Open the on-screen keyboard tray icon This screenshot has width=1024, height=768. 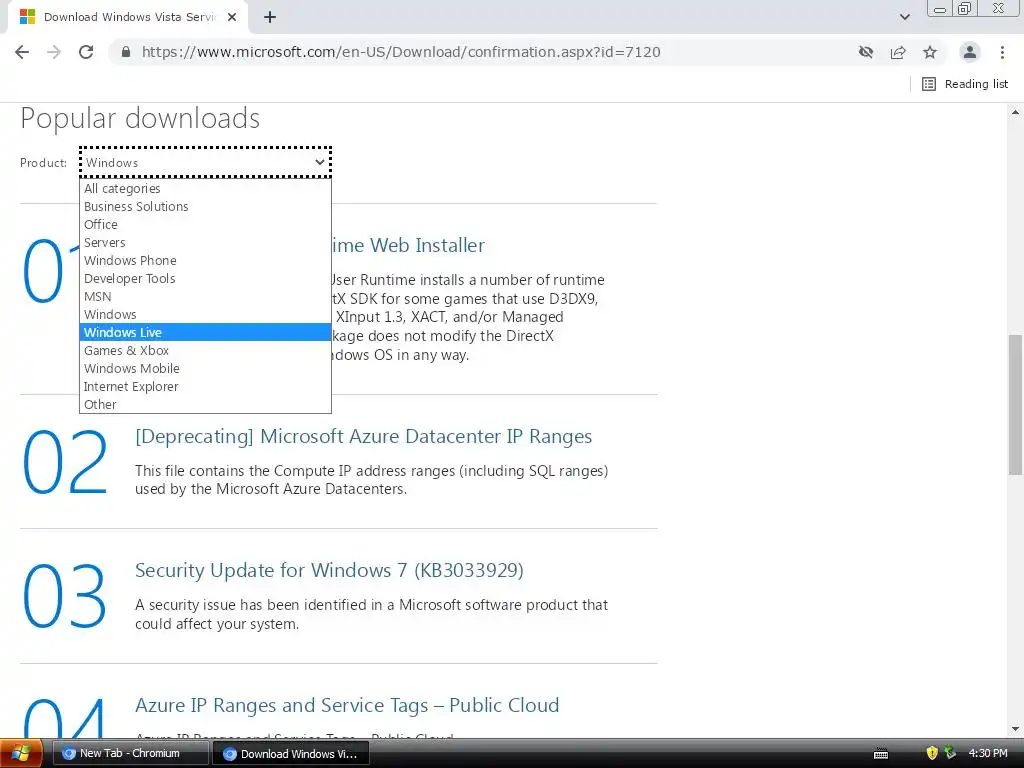point(880,754)
